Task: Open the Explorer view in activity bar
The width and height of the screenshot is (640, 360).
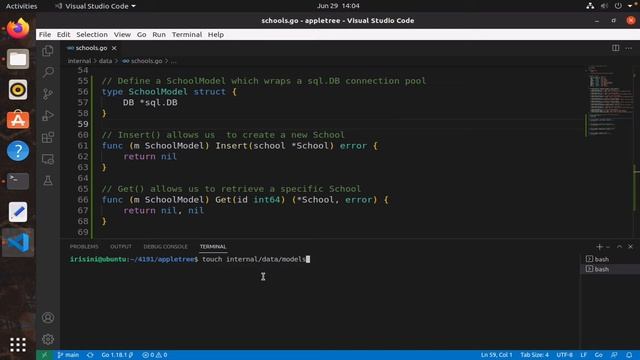Action: tap(48, 51)
